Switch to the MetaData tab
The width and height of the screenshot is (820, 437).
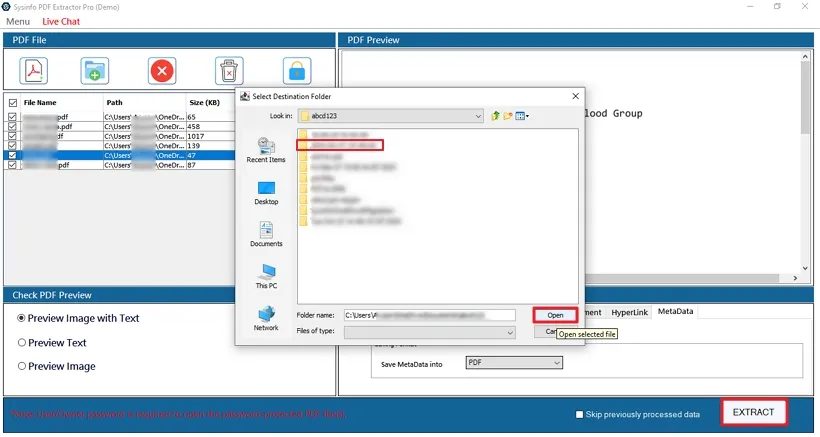(675, 311)
